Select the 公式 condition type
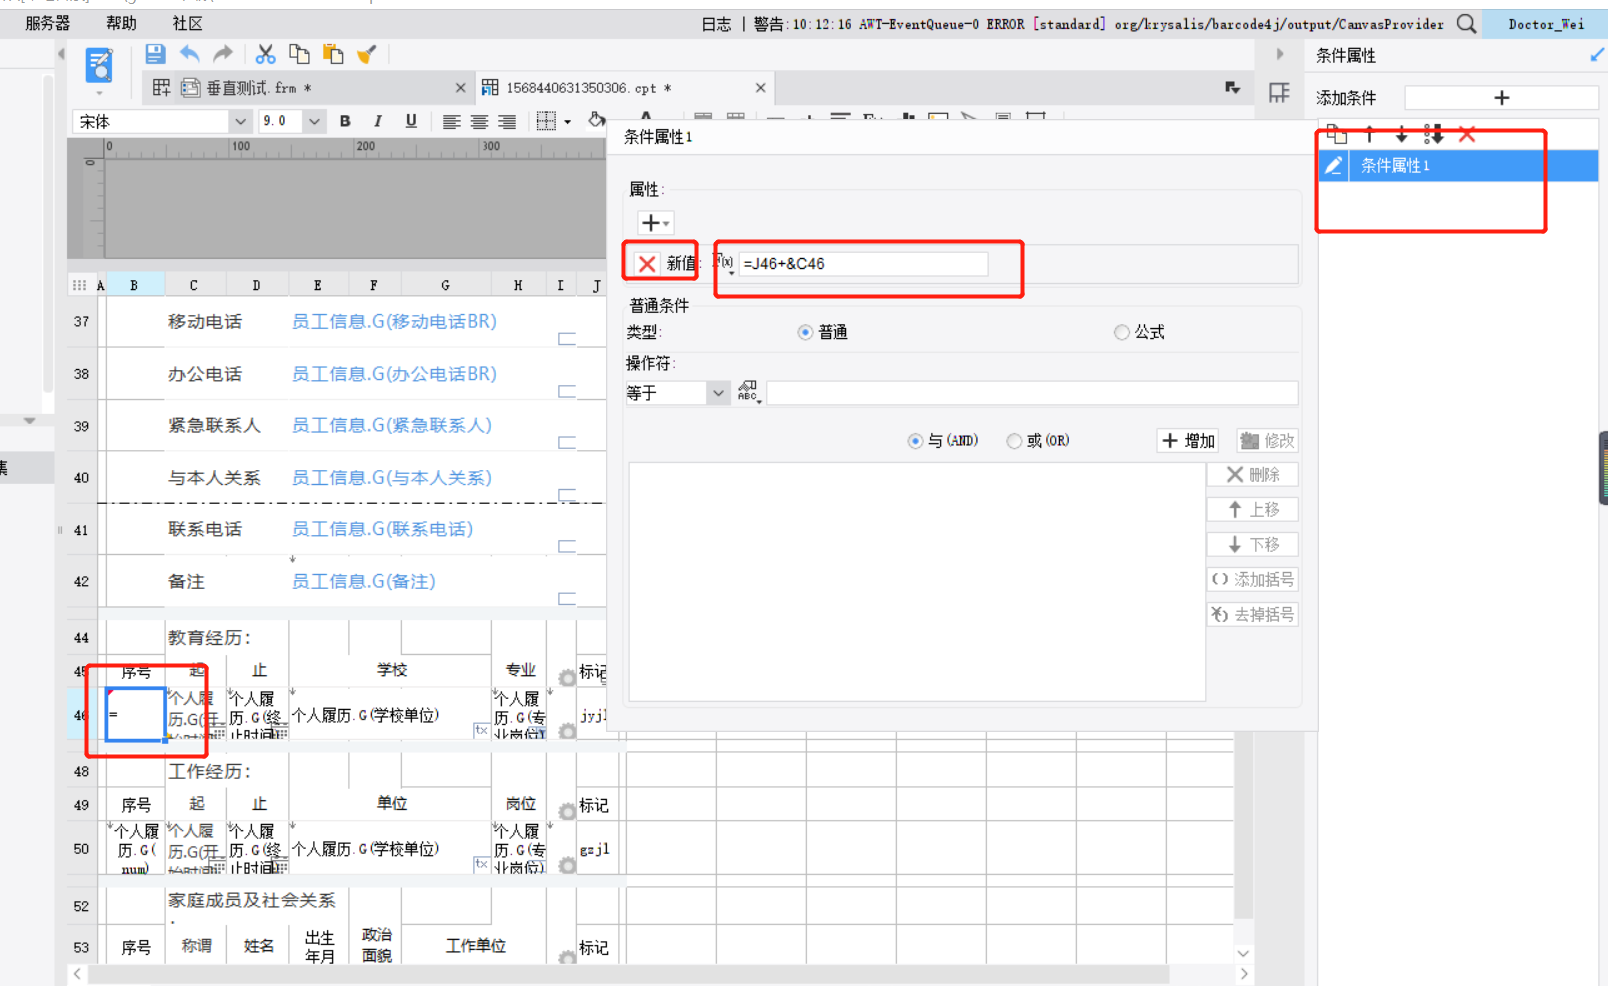 pos(1122,332)
